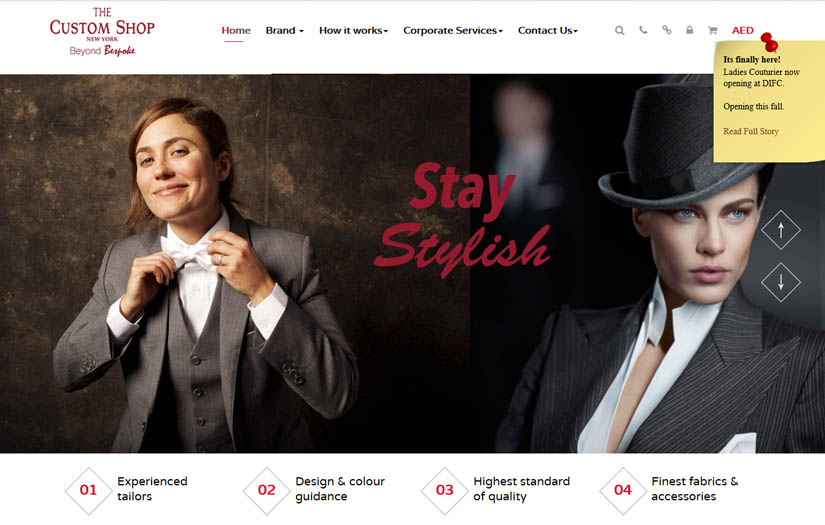Select the Home menu item
This screenshot has height=525, width=825.
(236, 31)
